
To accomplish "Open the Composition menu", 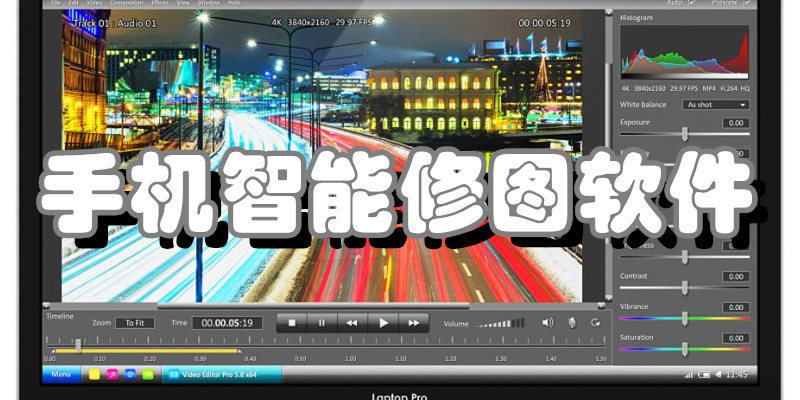I will [127, 4].
